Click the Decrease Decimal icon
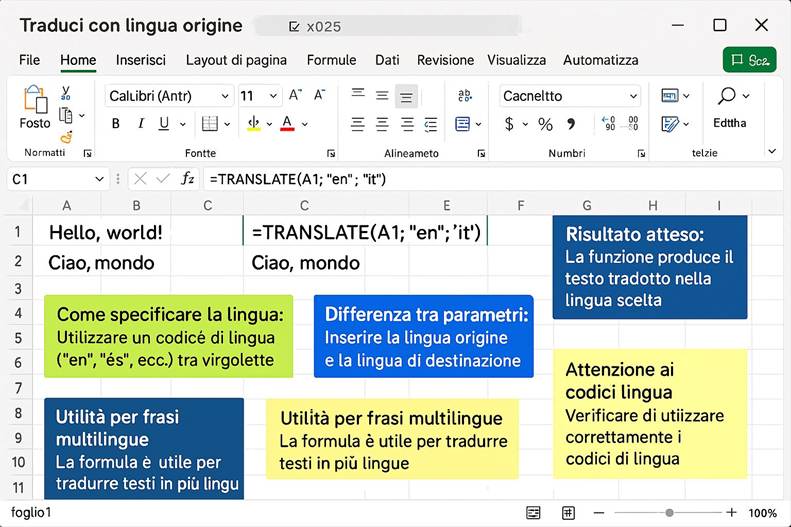 (x=632, y=124)
